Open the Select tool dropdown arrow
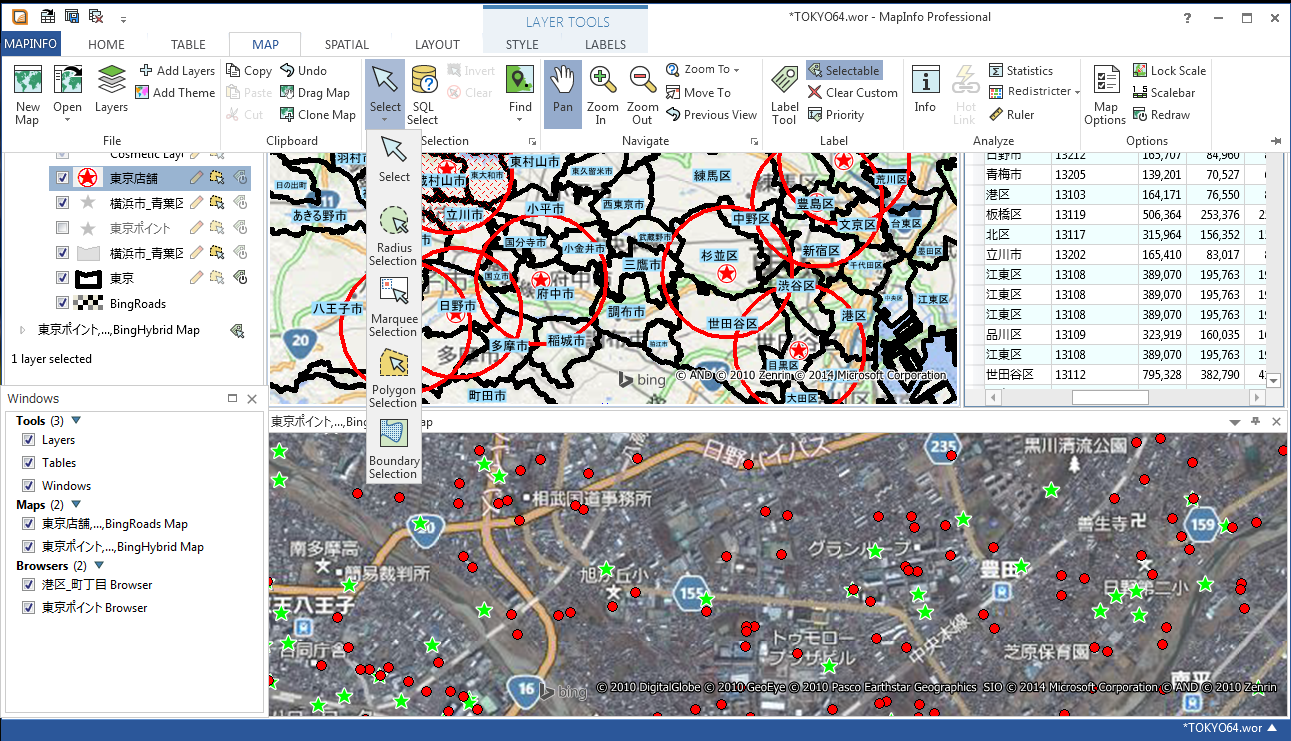1291x741 pixels. [385, 121]
